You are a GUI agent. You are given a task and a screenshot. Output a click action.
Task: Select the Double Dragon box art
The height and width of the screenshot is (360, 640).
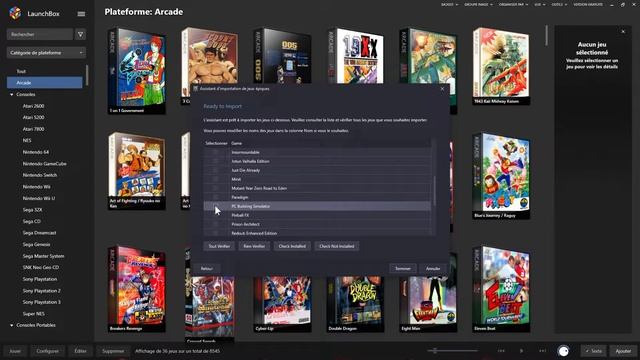(x=356, y=304)
